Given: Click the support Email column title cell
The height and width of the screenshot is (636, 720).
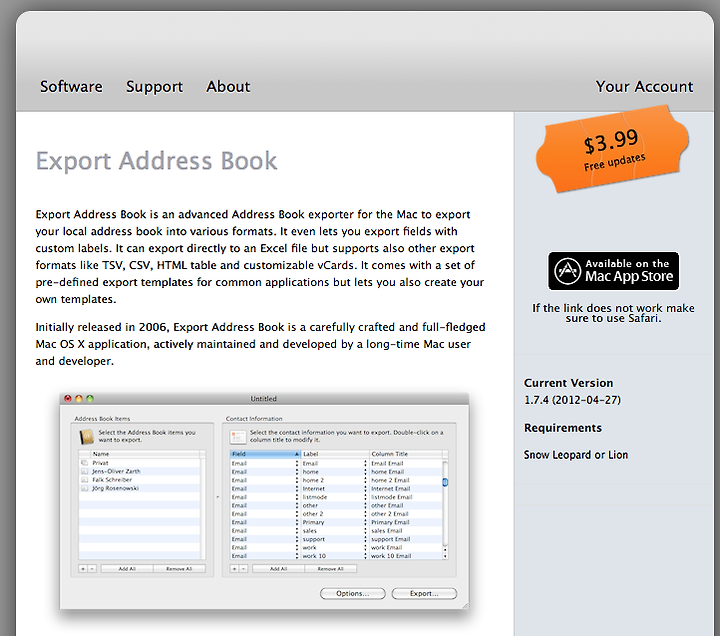Looking at the screenshot, I should pos(406,539).
